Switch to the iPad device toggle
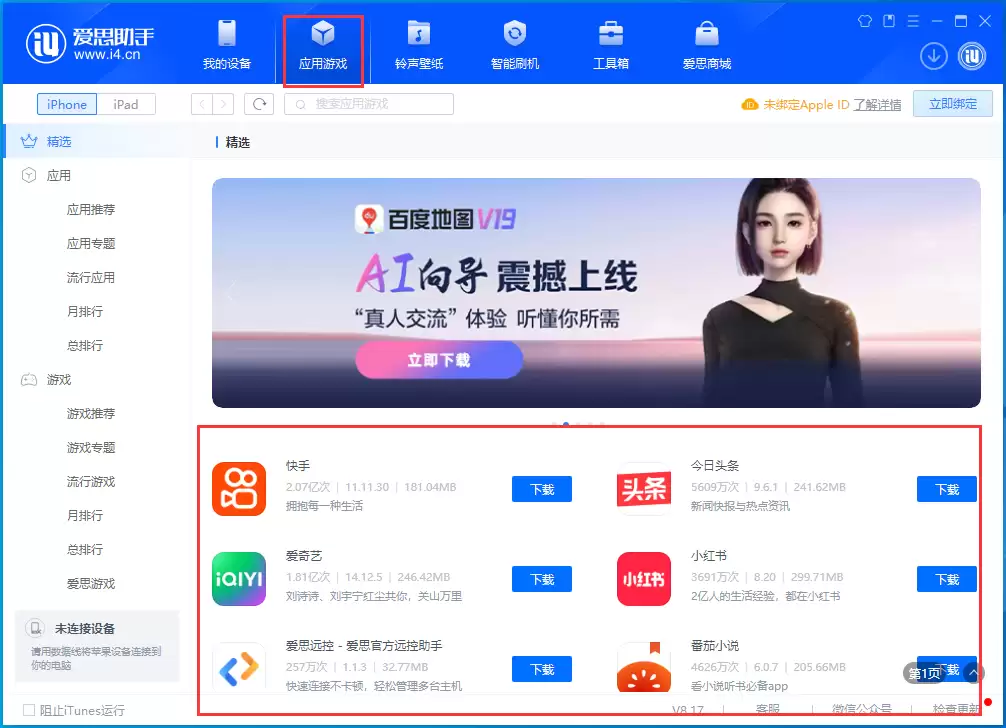Viewport: 1006px width, 728px height. [126, 104]
